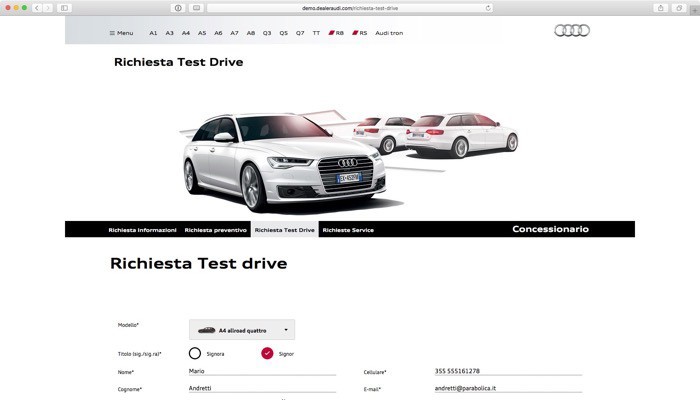700x400 pixels.
Task: Select the Richiesta Test Drive tab
Action: point(285,229)
